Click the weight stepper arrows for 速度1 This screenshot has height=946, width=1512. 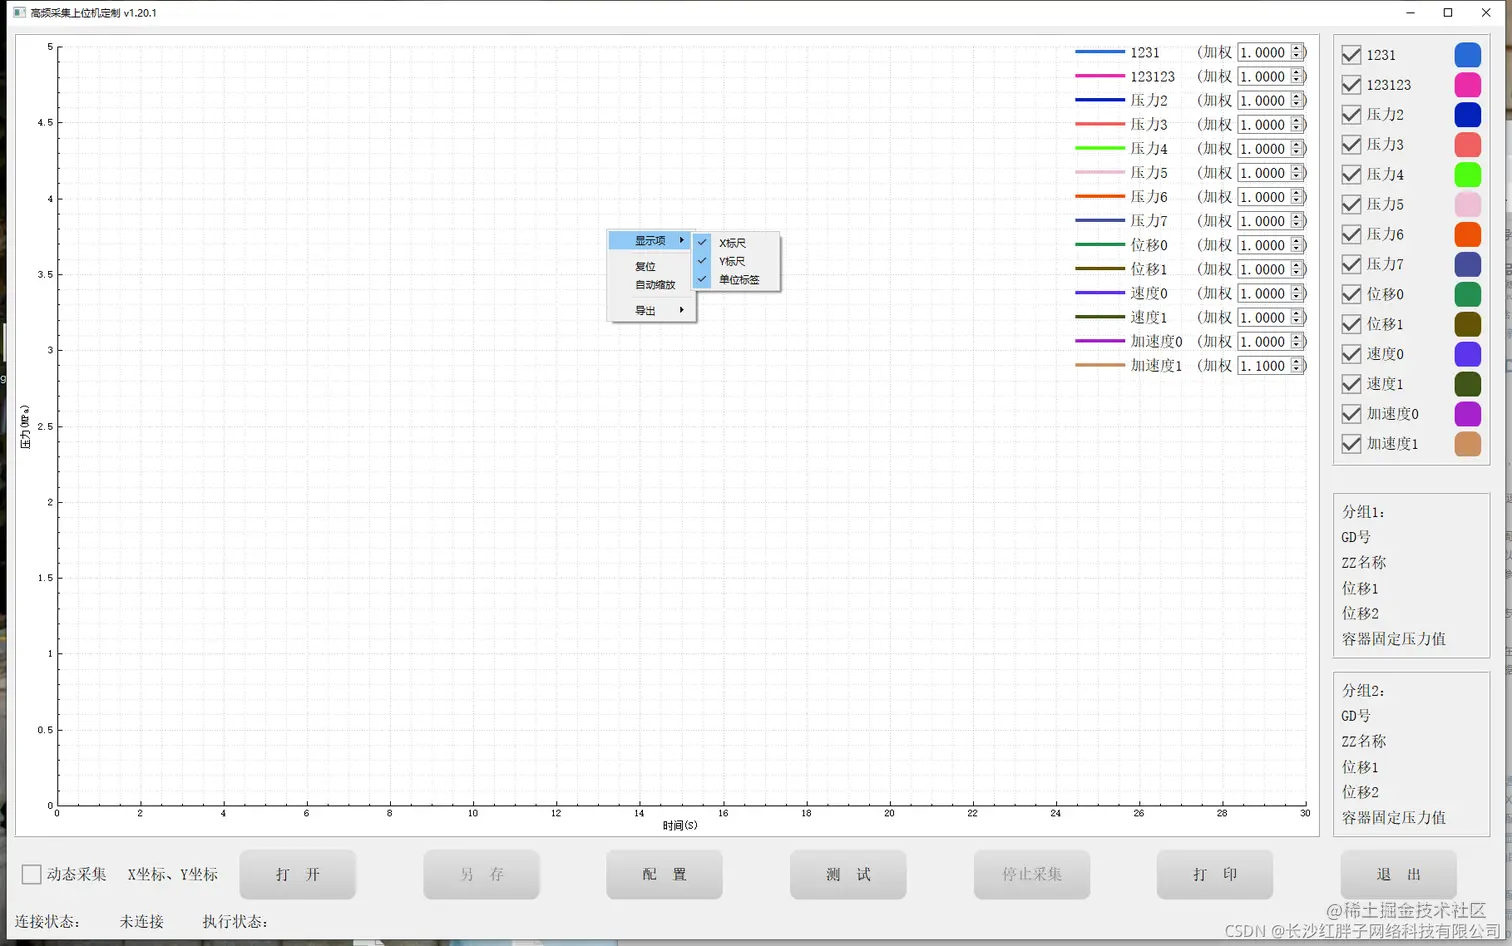1297,318
